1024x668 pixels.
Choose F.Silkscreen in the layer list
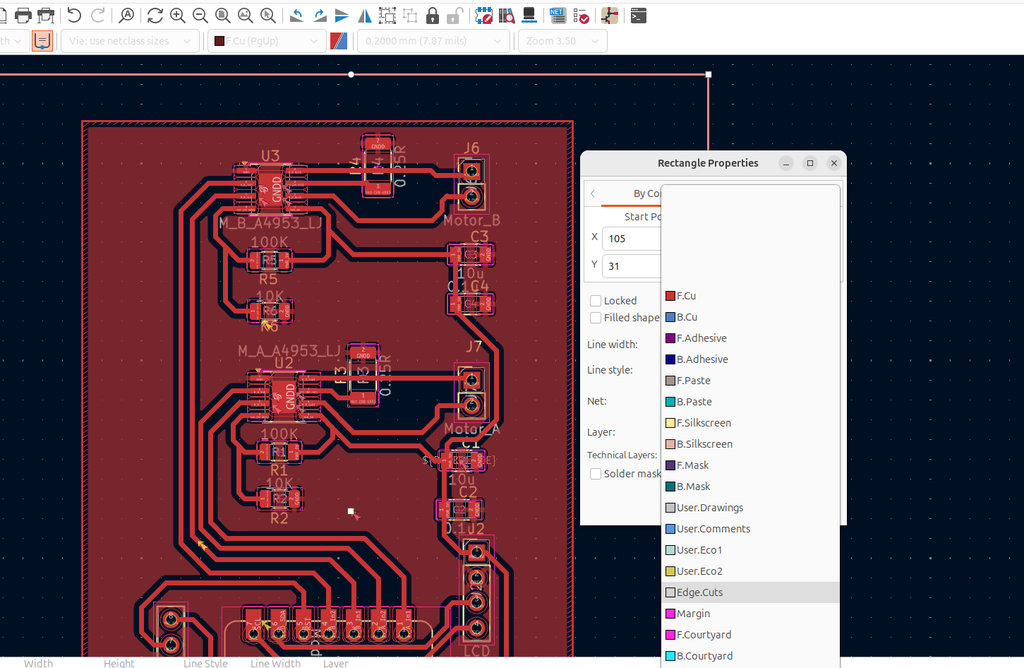click(x=703, y=423)
